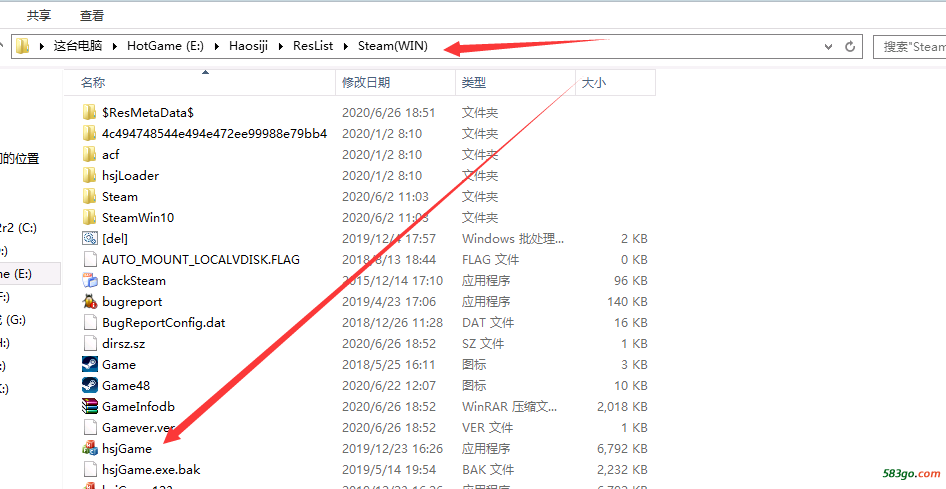Sort the list by 大小 column
This screenshot has height=489, width=946.
coord(594,83)
